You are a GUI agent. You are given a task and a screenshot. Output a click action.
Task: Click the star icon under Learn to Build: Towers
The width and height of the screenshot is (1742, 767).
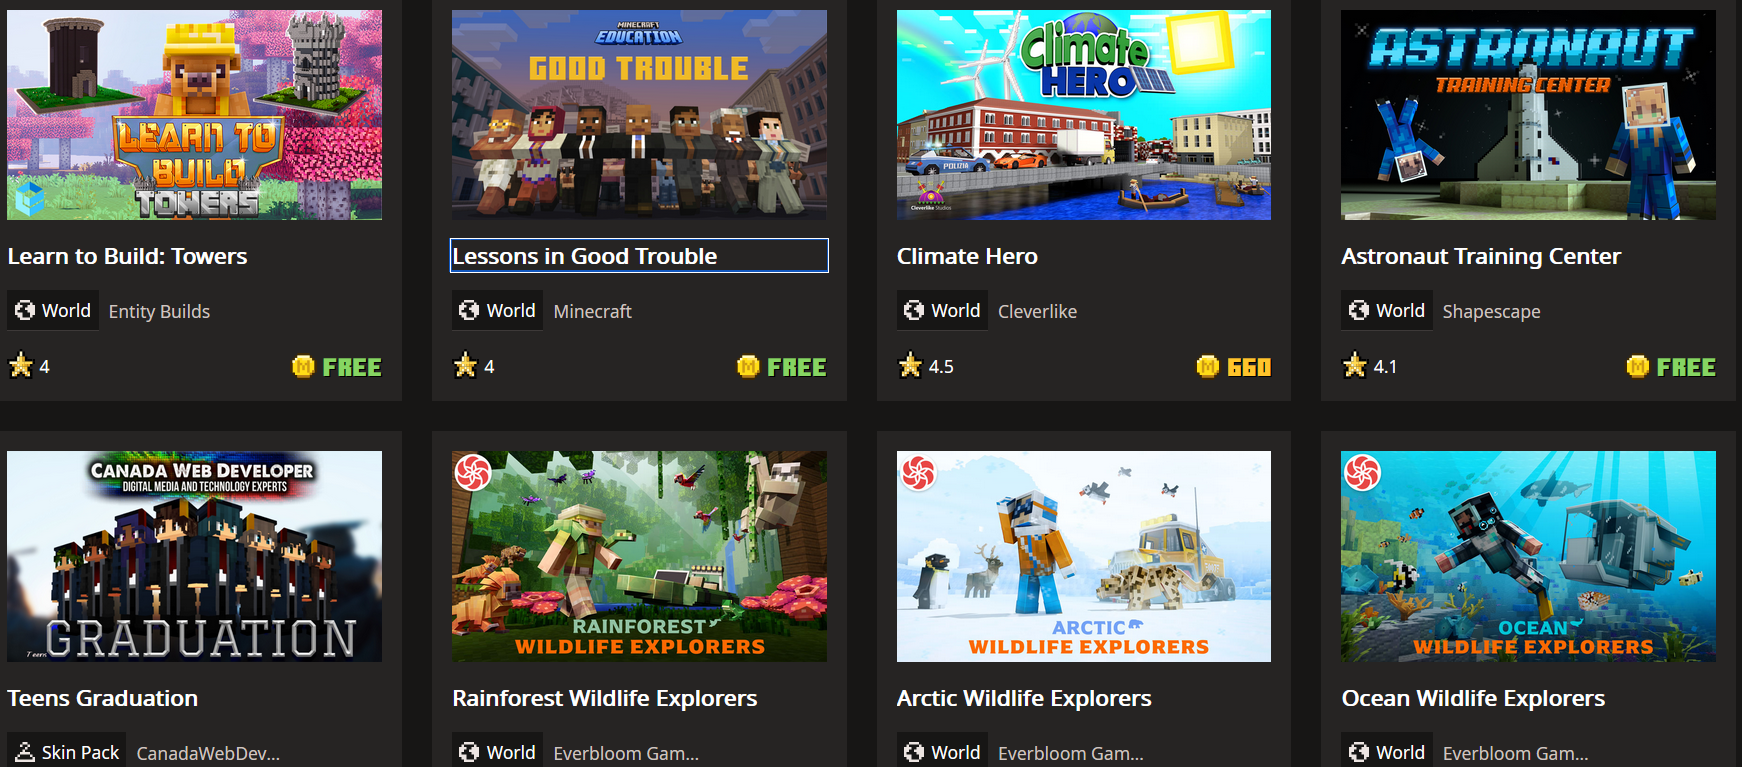(x=21, y=365)
